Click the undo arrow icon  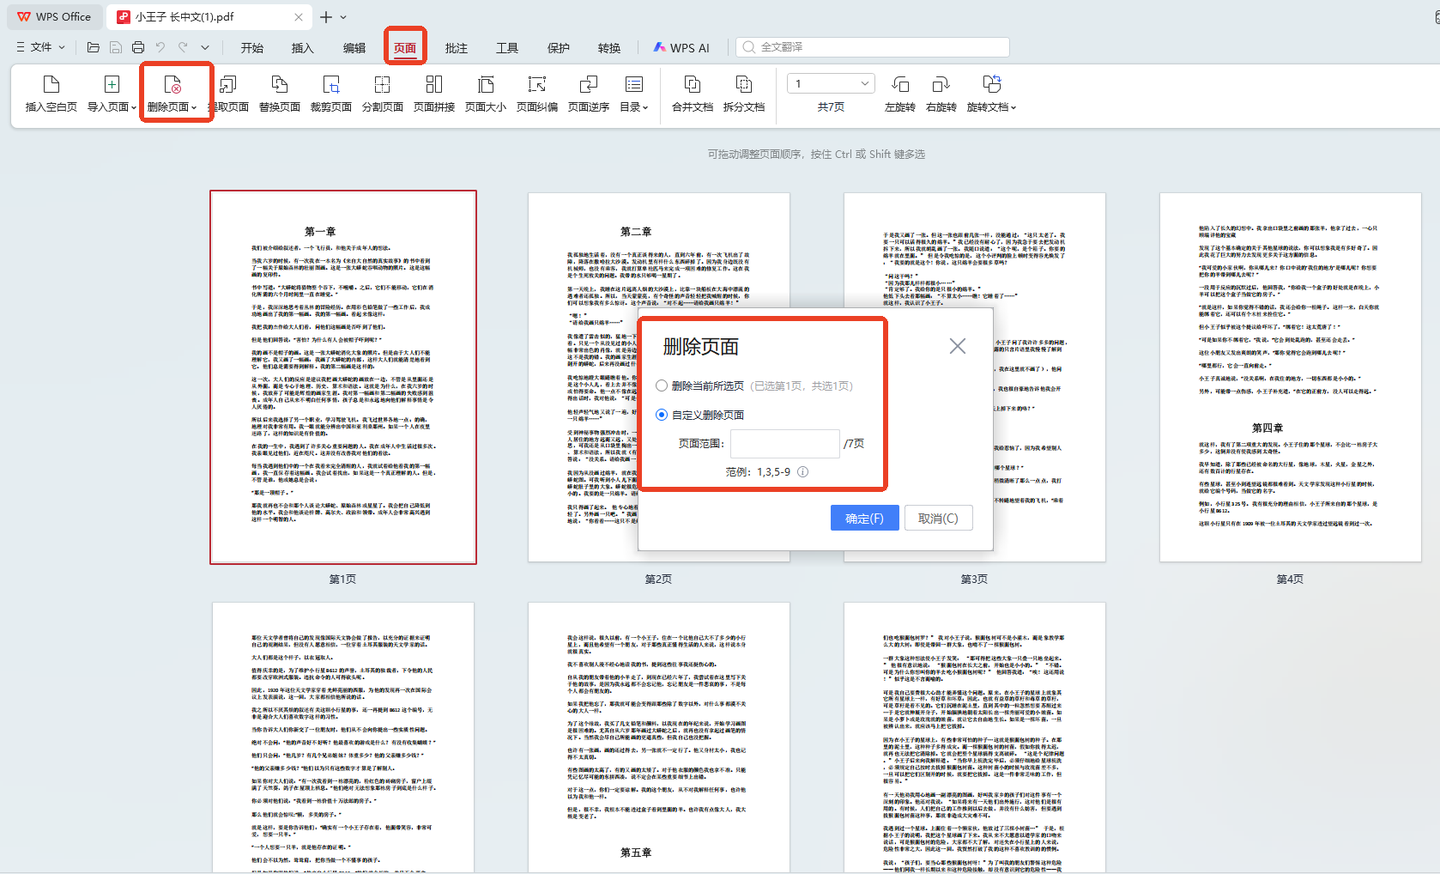pos(160,47)
